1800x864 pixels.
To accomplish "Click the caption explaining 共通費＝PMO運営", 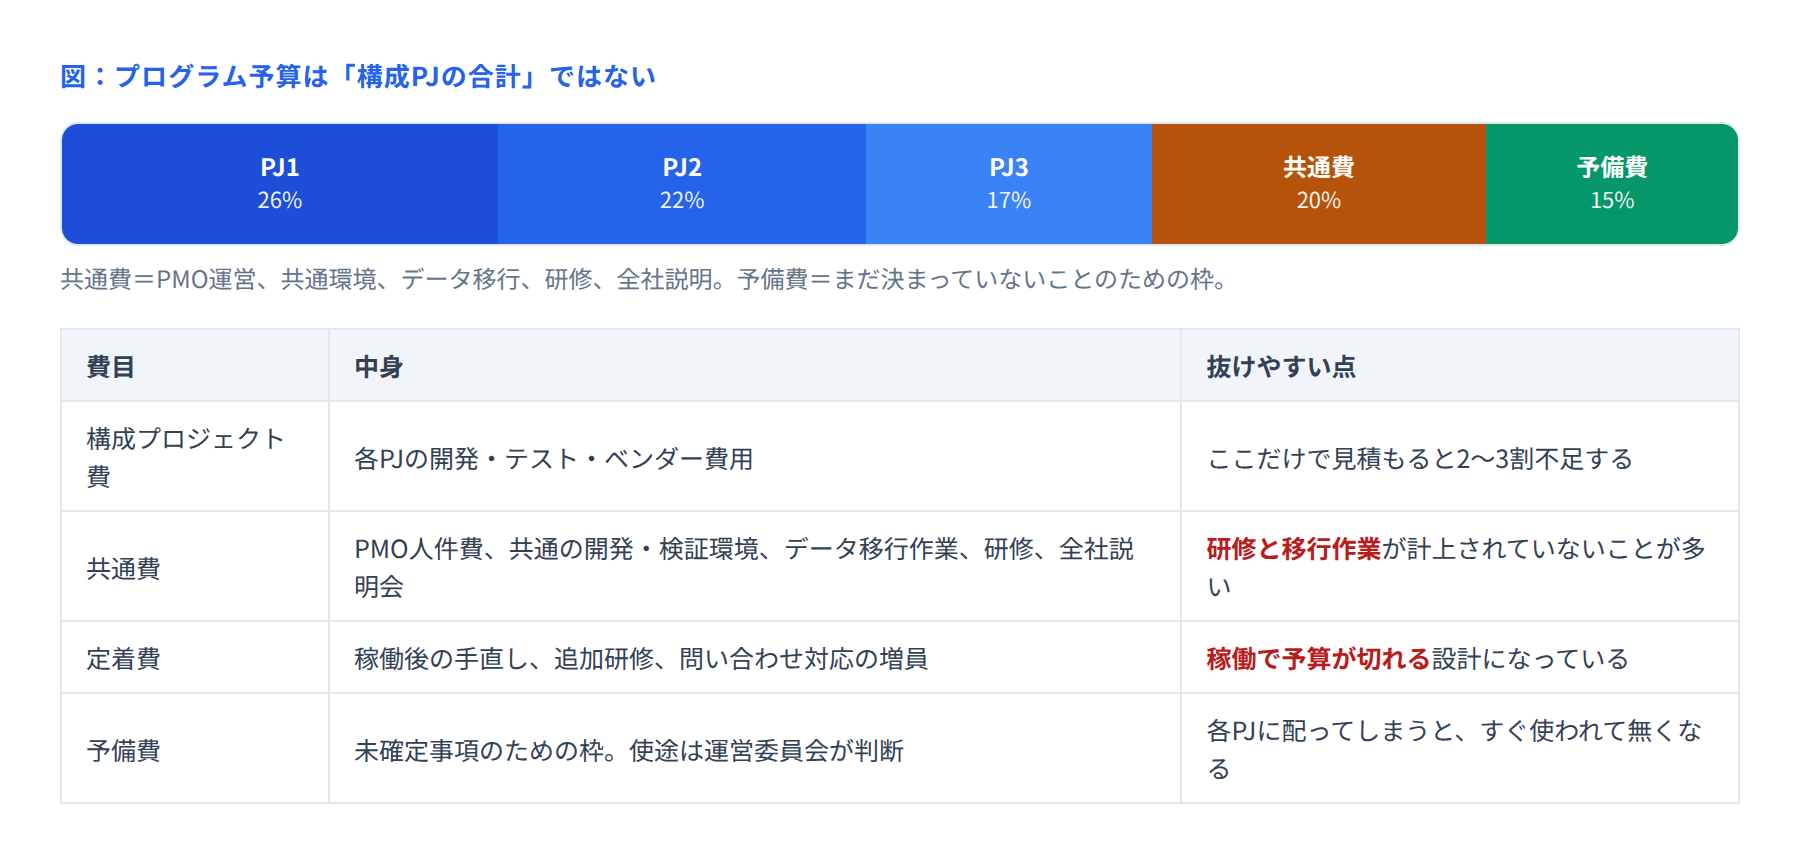I will pos(645,279).
